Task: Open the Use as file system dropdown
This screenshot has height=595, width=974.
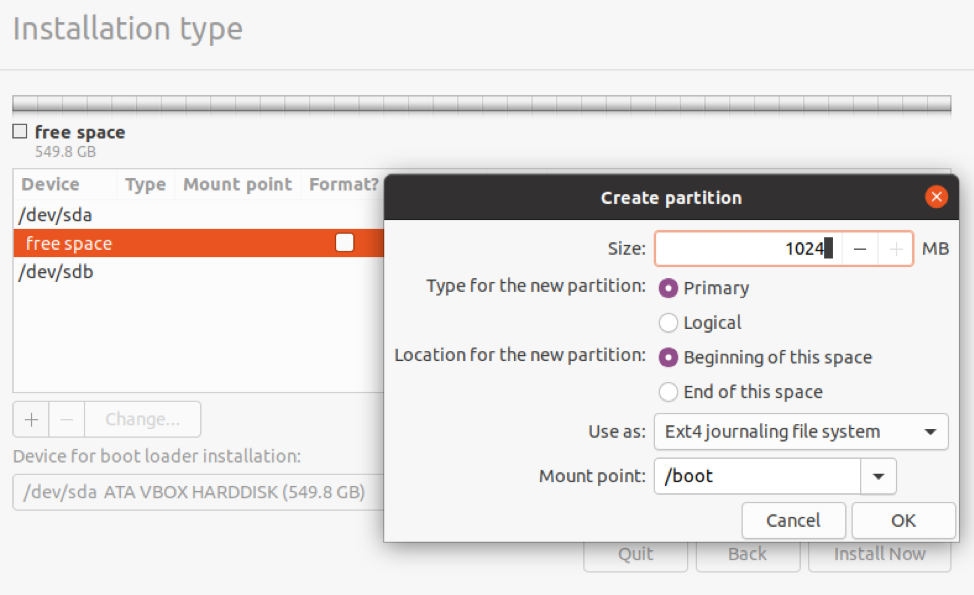Action: click(932, 432)
